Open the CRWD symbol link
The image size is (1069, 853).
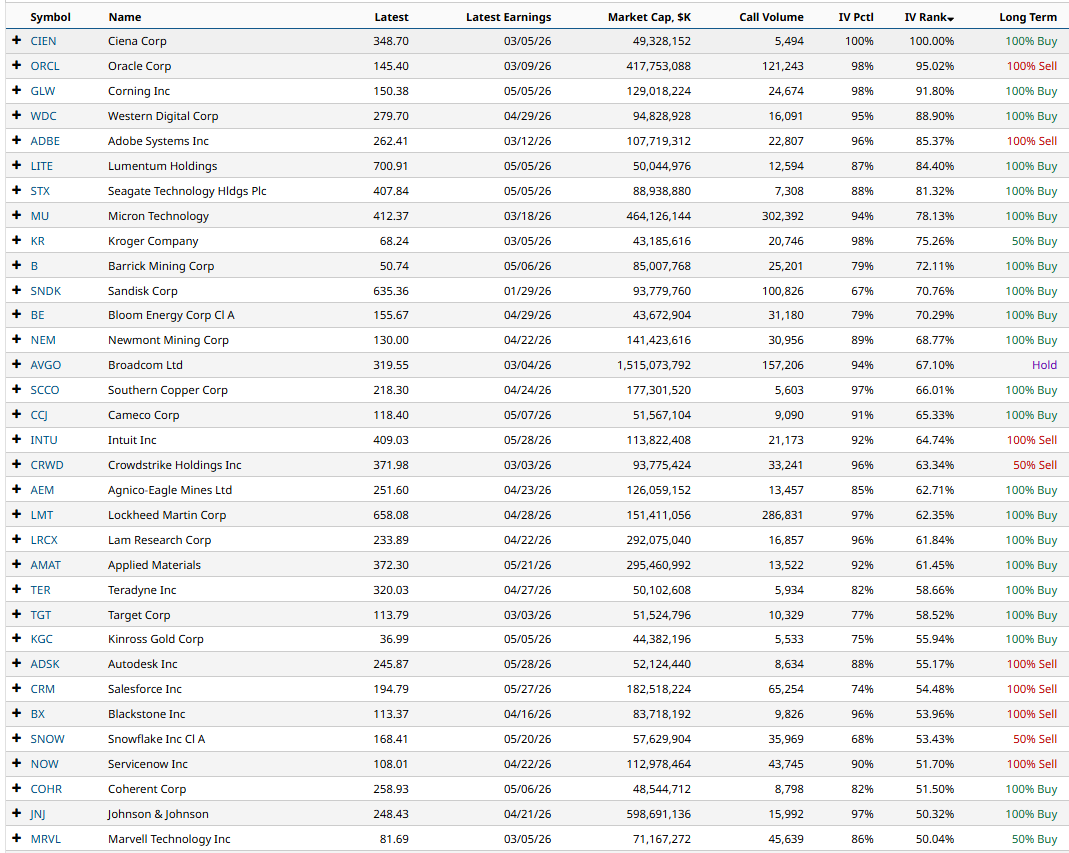click(x=47, y=465)
